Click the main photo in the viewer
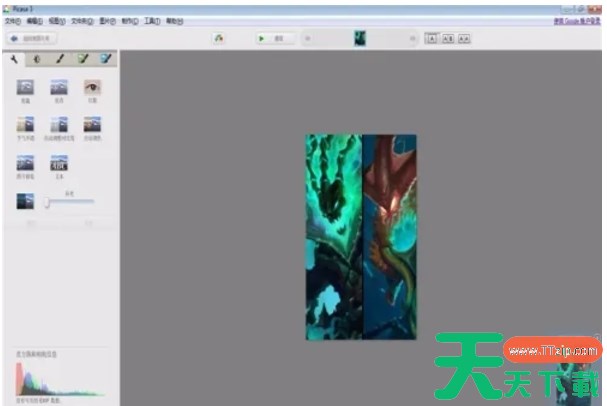 (x=361, y=237)
